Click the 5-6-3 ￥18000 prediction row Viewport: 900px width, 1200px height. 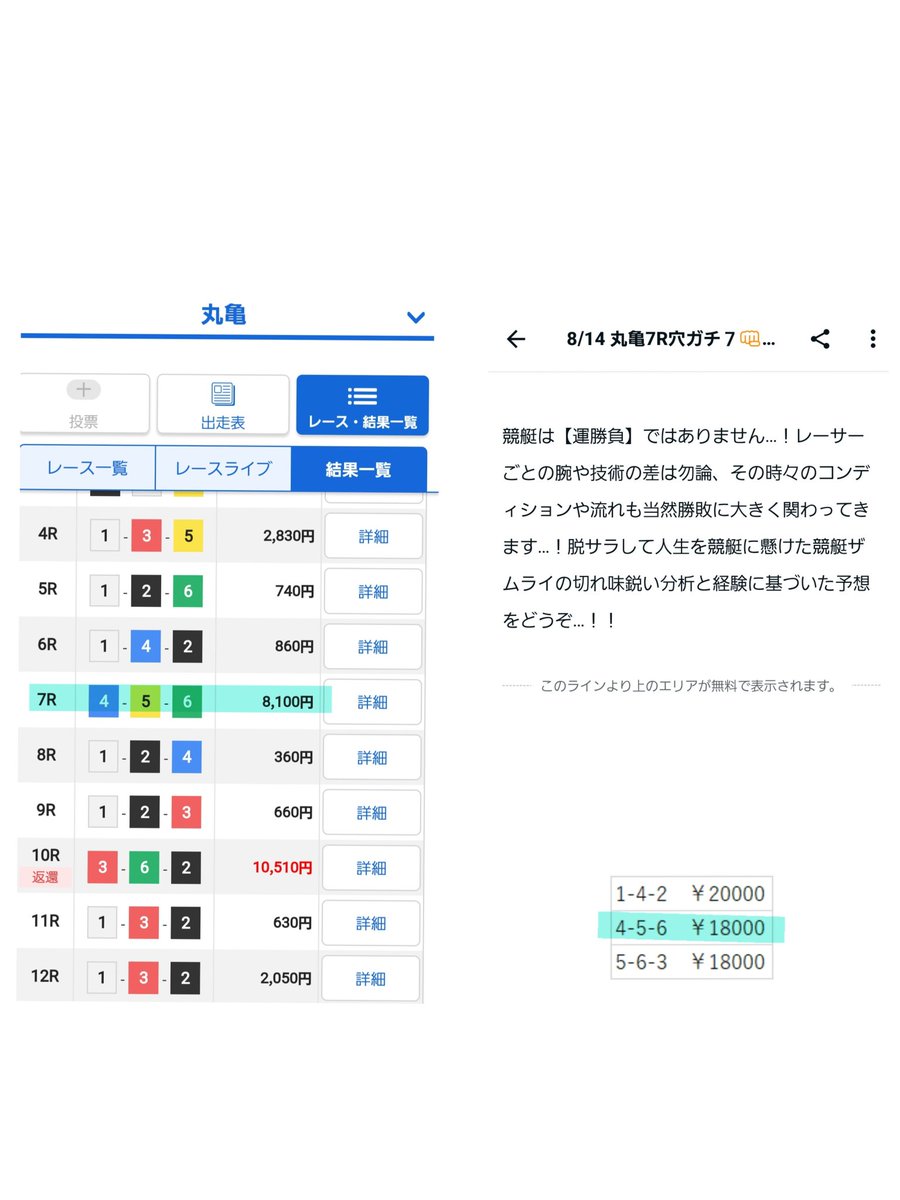point(691,962)
